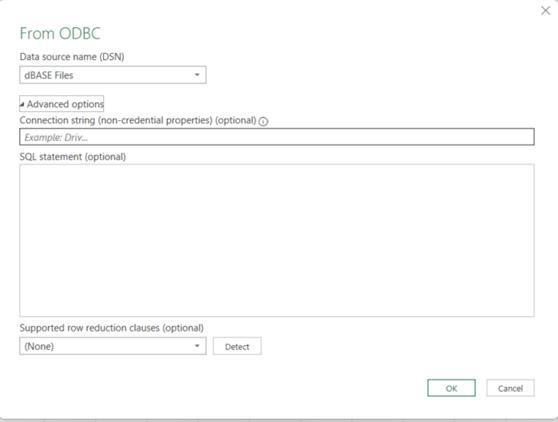Click the collapse triangle beside Advanced options
The image size is (558, 422).
coord(22,105)
